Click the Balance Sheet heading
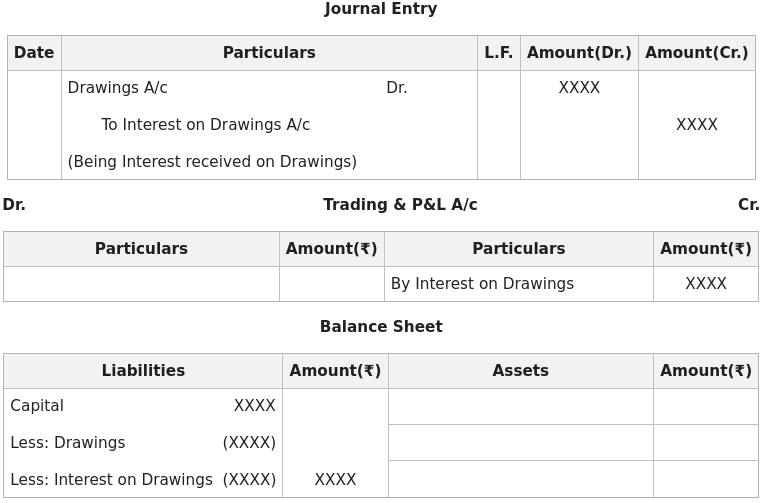Viewport: 763px width, 503px height. 381,326
